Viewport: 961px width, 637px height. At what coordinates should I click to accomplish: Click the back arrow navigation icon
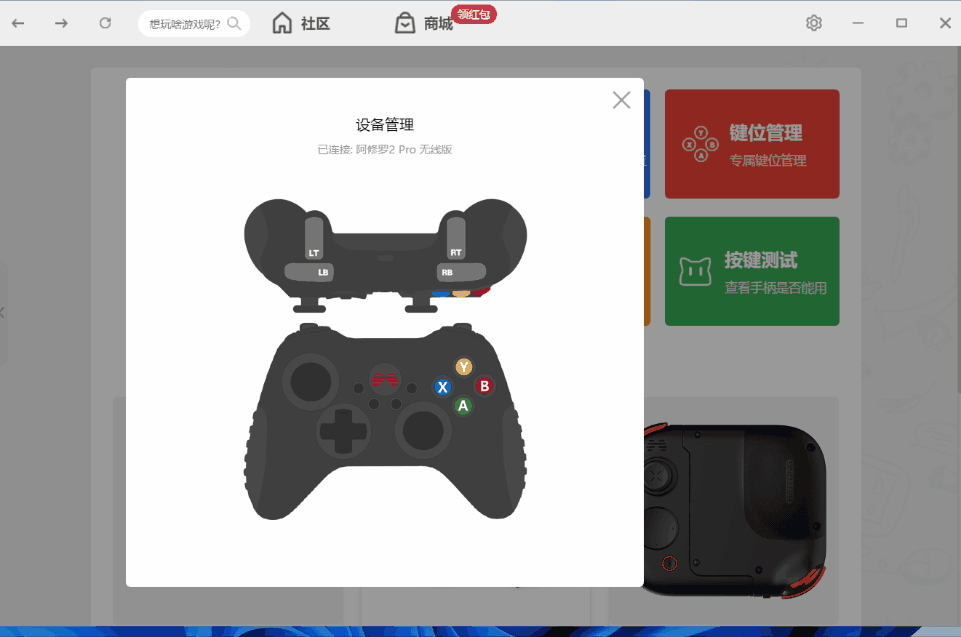18,23
